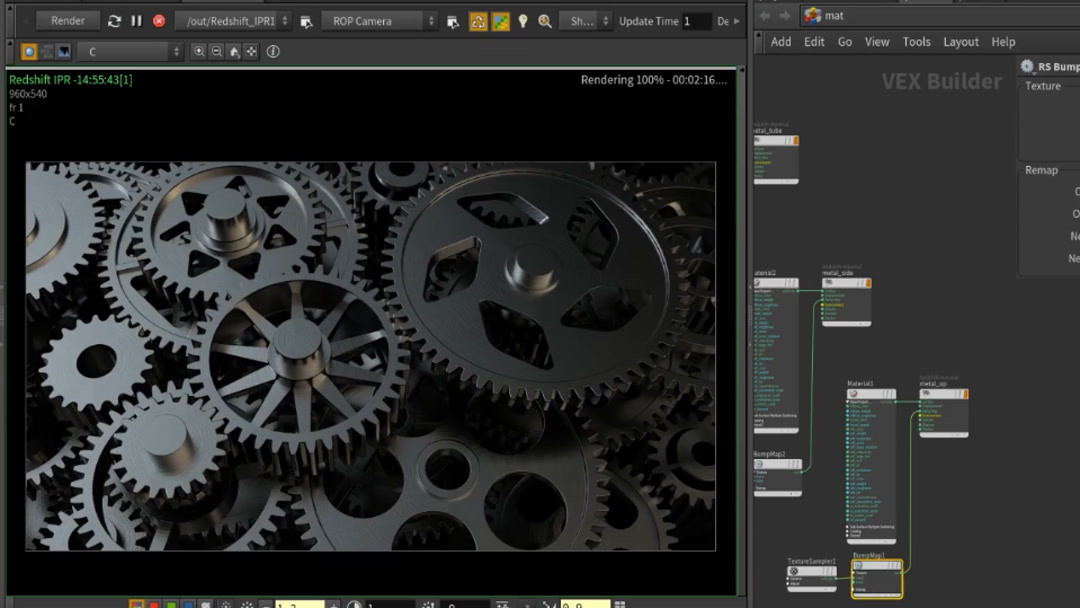This screenshot has height=608, width=1080.
Task: Open the Layout menu
Action: click(961, 42)
